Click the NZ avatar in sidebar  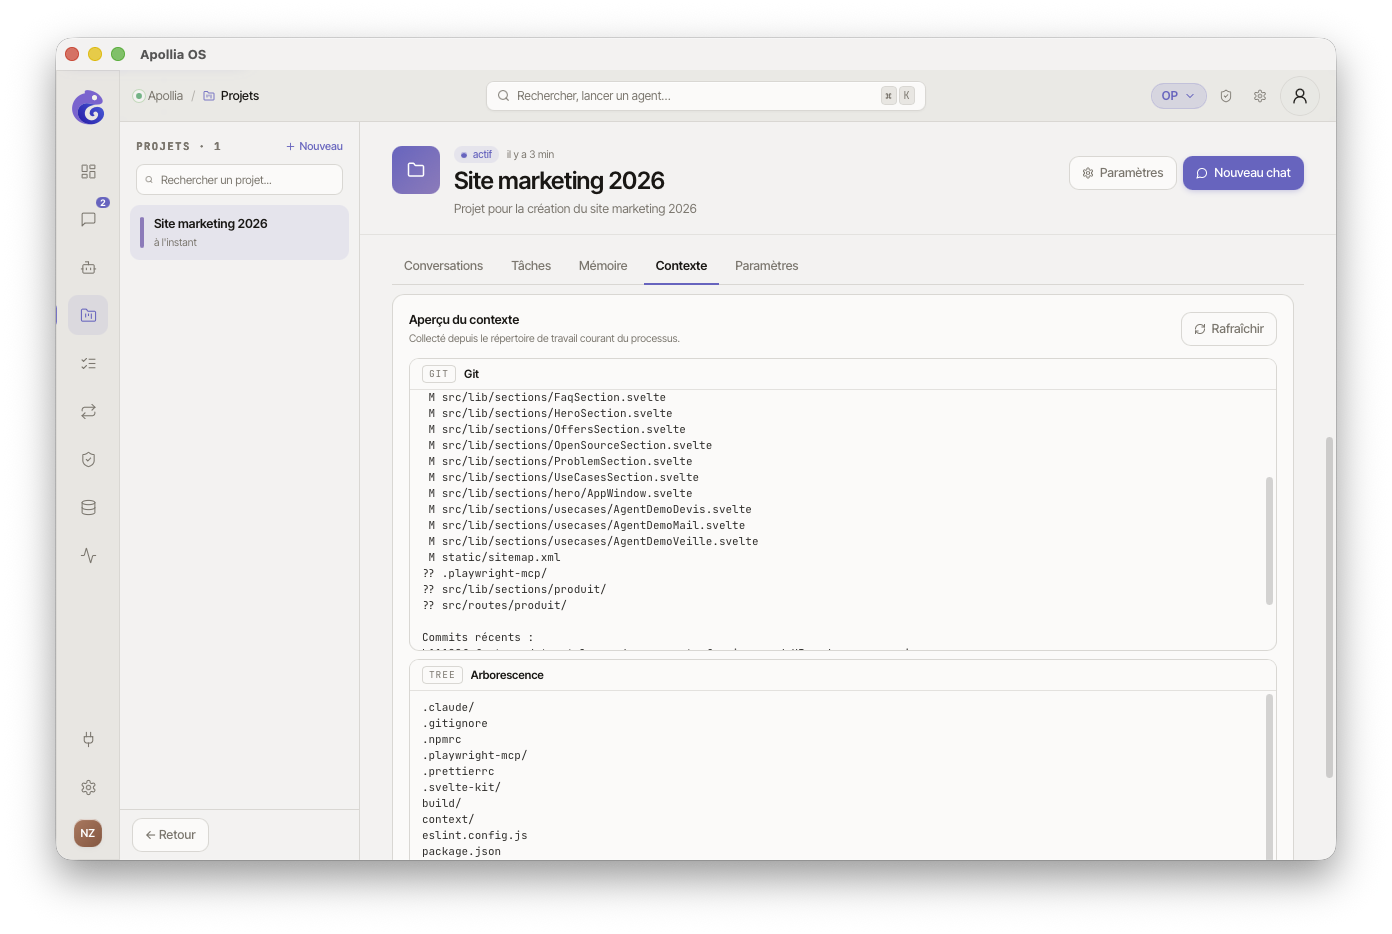(x=88, y=833)
